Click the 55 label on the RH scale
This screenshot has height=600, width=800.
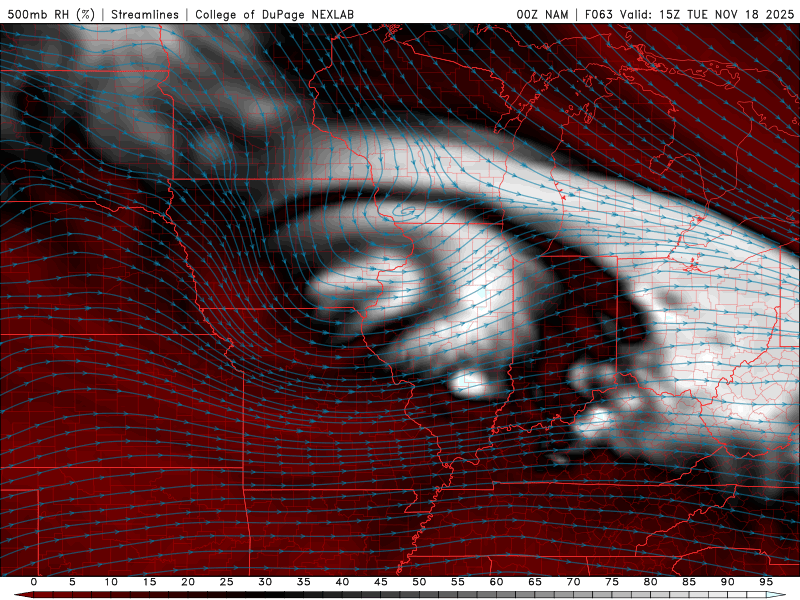click(x=457, y=582)
